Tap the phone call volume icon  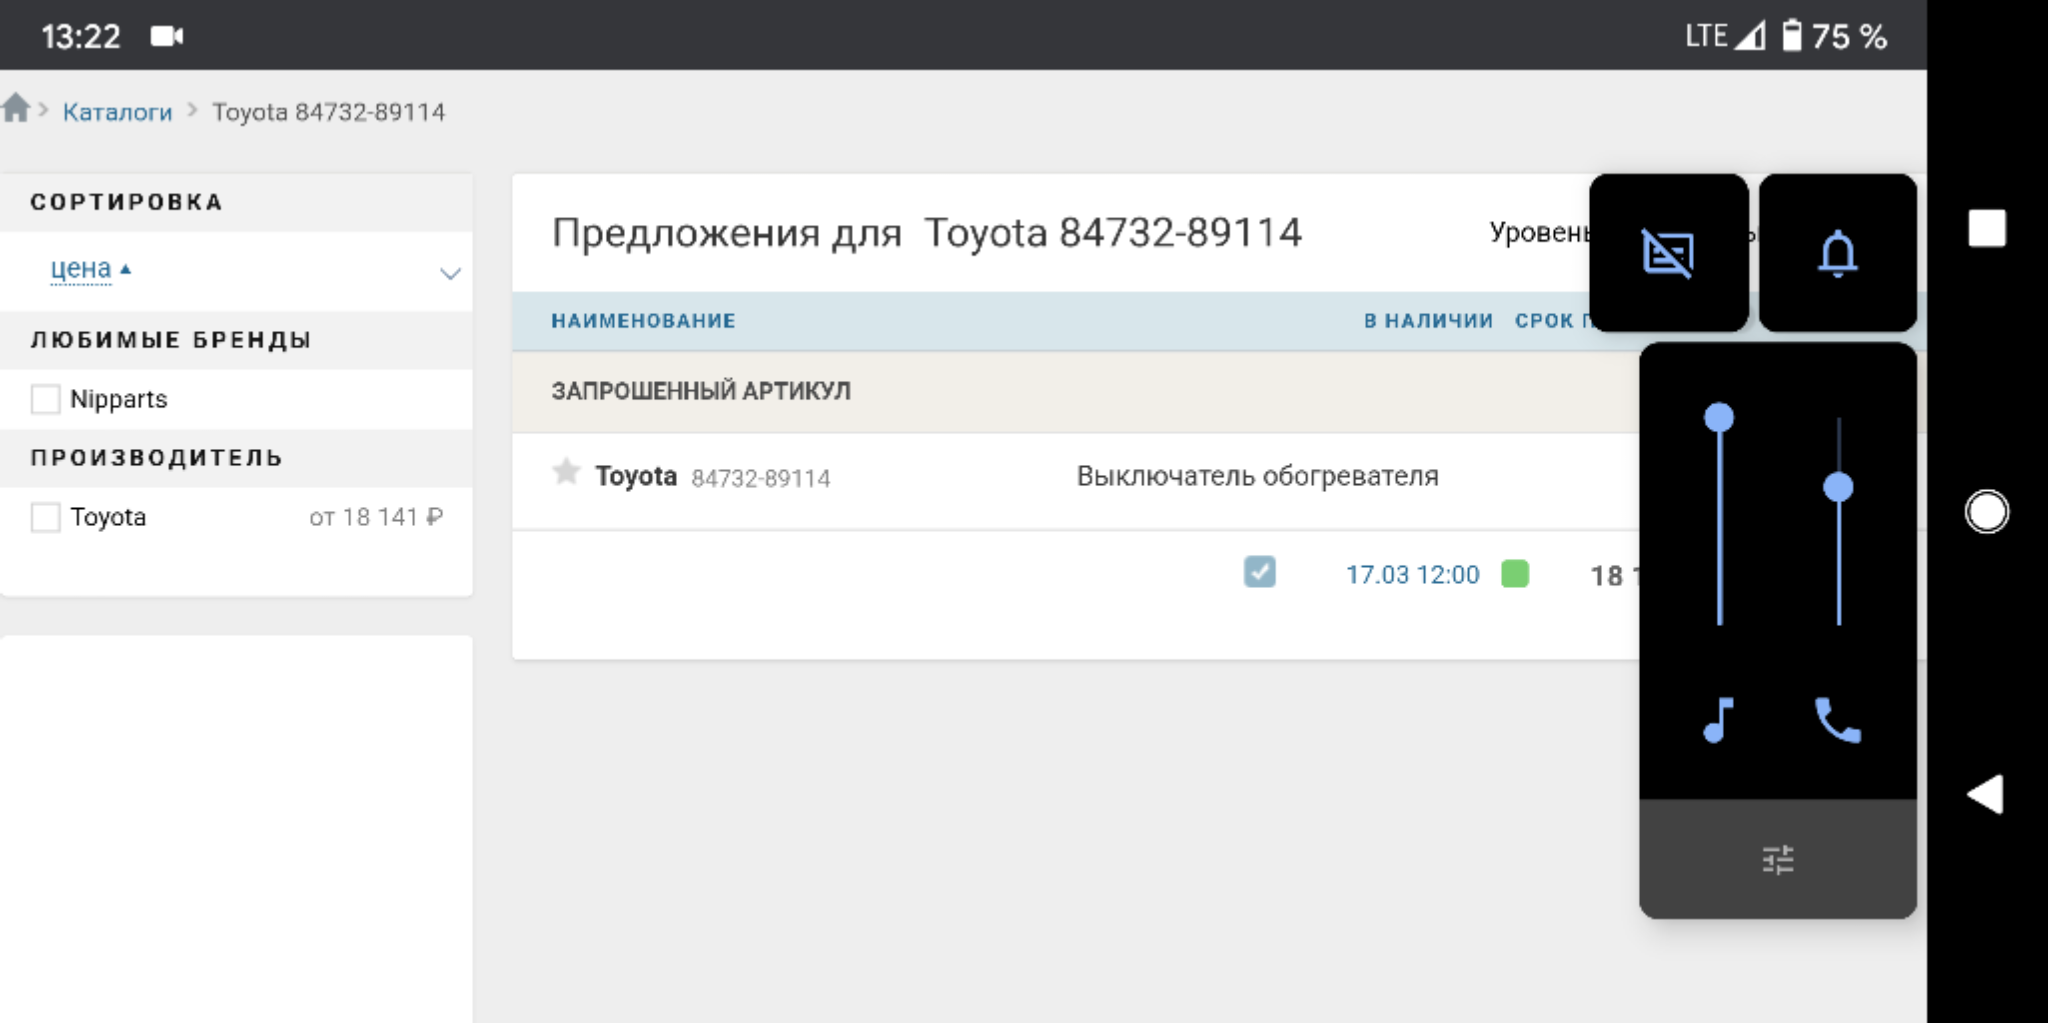(1838, 719)
